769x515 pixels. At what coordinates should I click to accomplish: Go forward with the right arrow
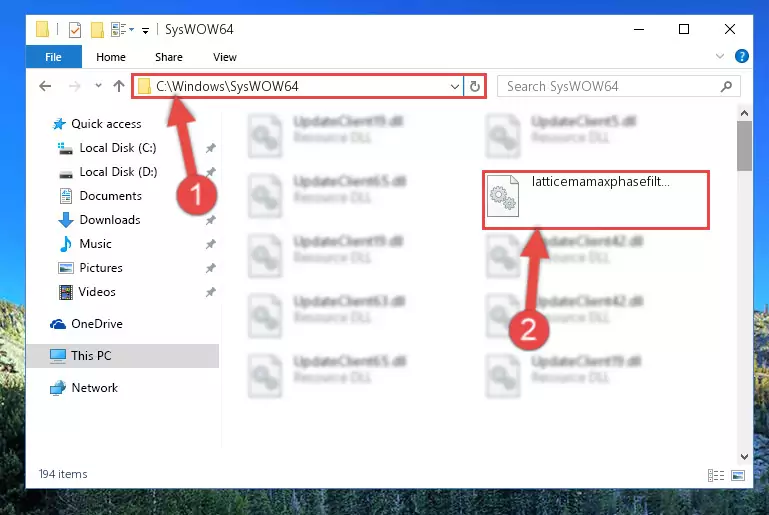[75, 86]
